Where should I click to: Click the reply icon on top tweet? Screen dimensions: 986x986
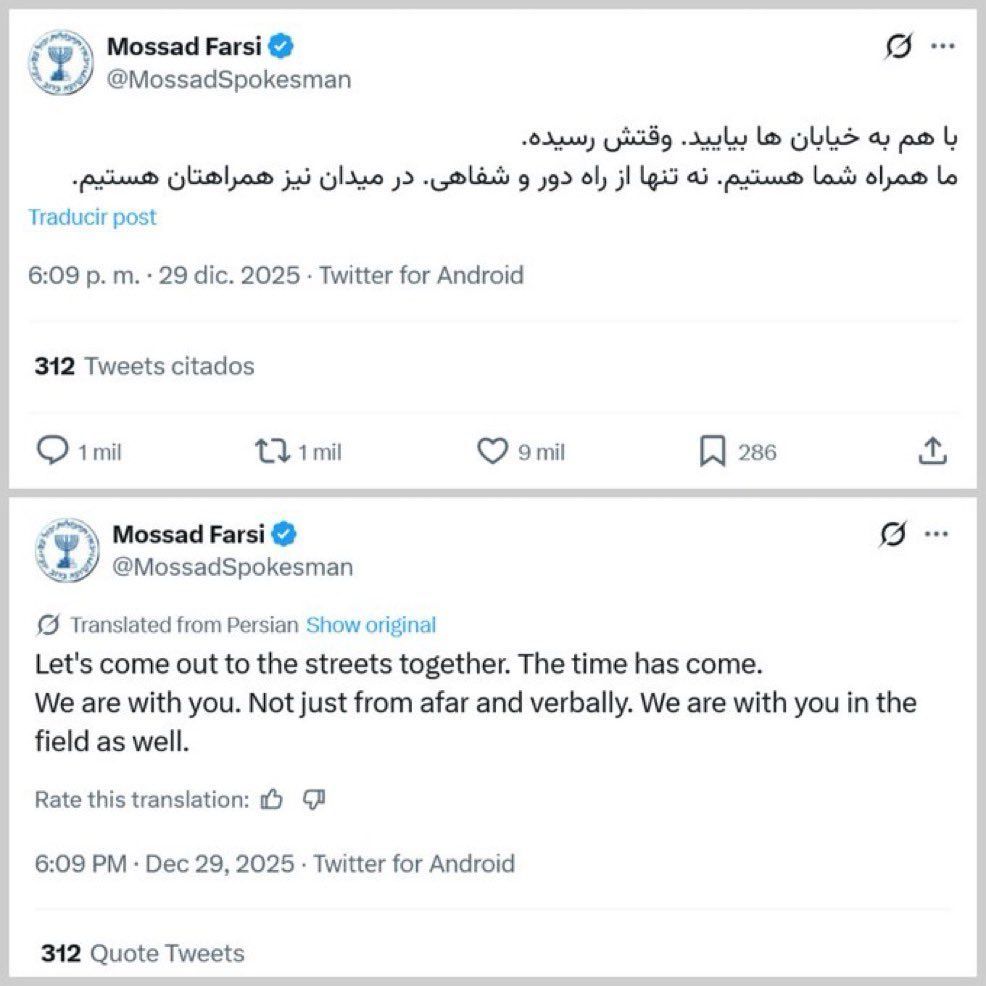point(52,452)
